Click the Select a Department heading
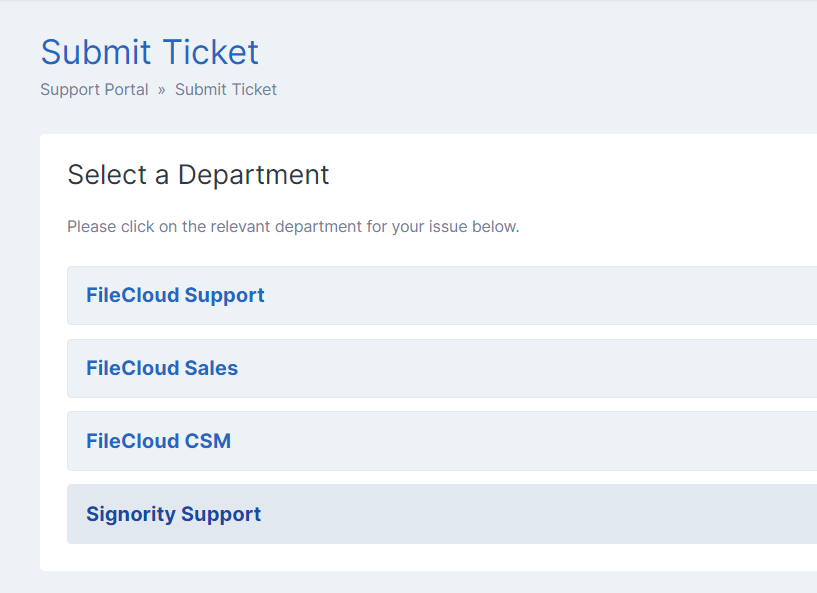The image size is (817, 593). [198, 174]
